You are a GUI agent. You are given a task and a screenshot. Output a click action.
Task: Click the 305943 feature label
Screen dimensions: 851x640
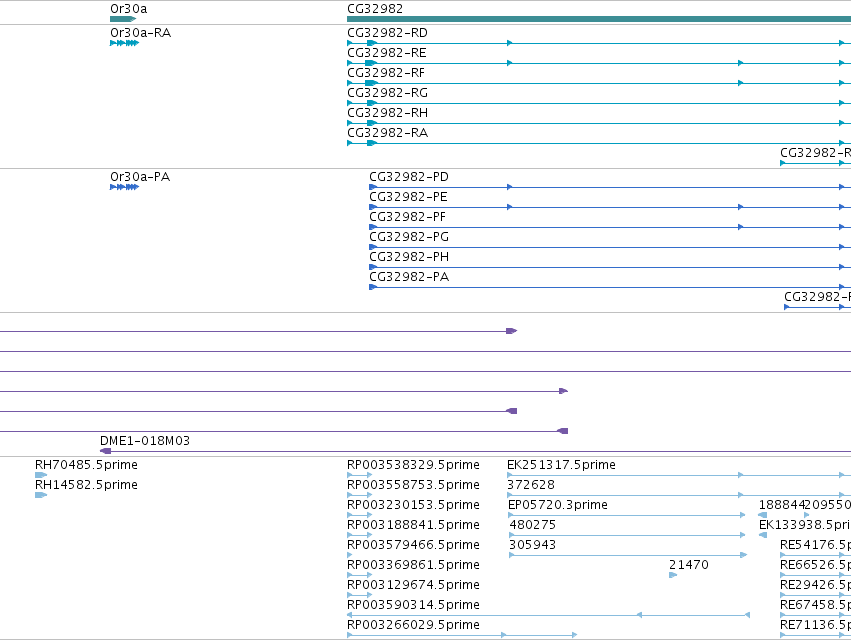pos(532,545)
